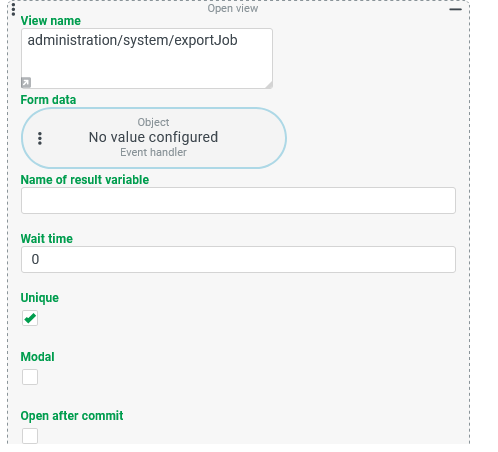Click the Open view panel title
Image resolution: width=498 pixels, height=452 pixels.
[233, 8]
